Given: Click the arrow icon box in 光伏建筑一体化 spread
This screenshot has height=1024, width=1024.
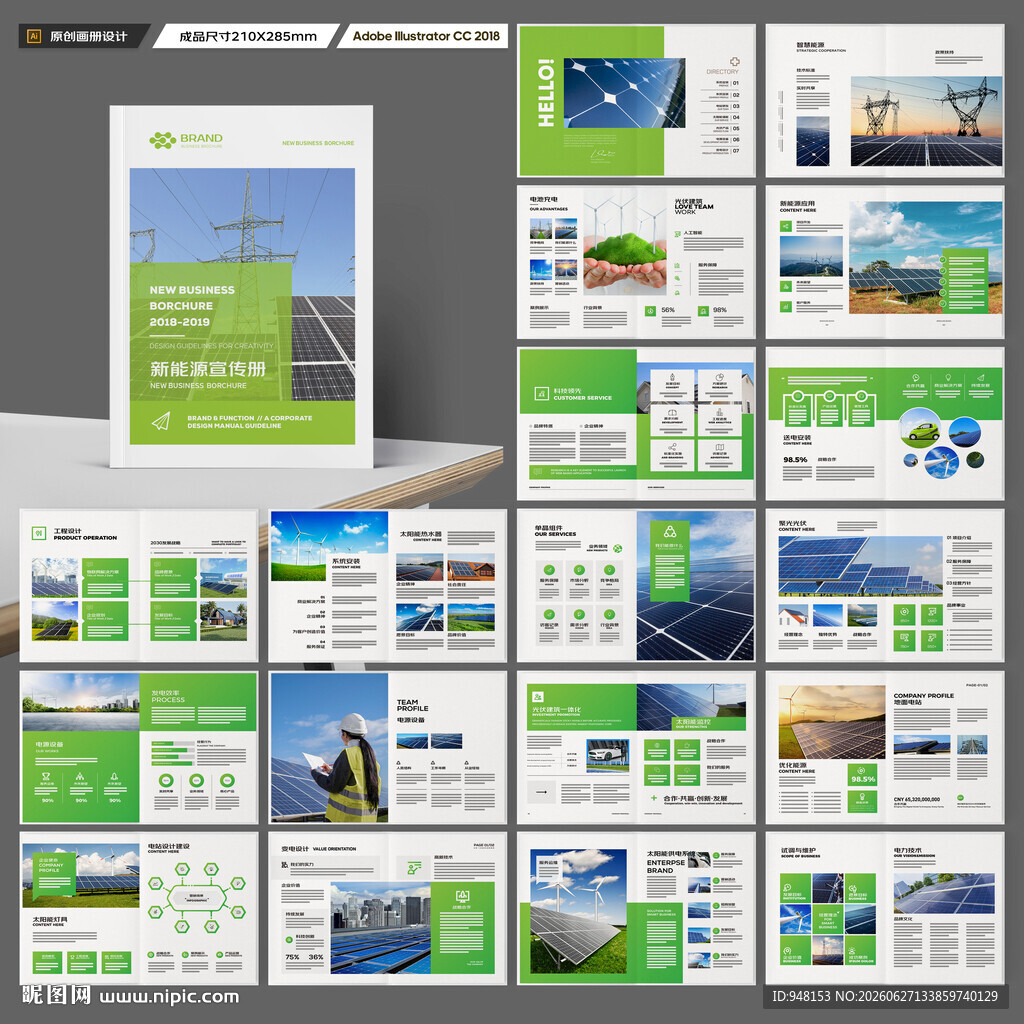Looking at the screenshot, I should coord(541,792).
